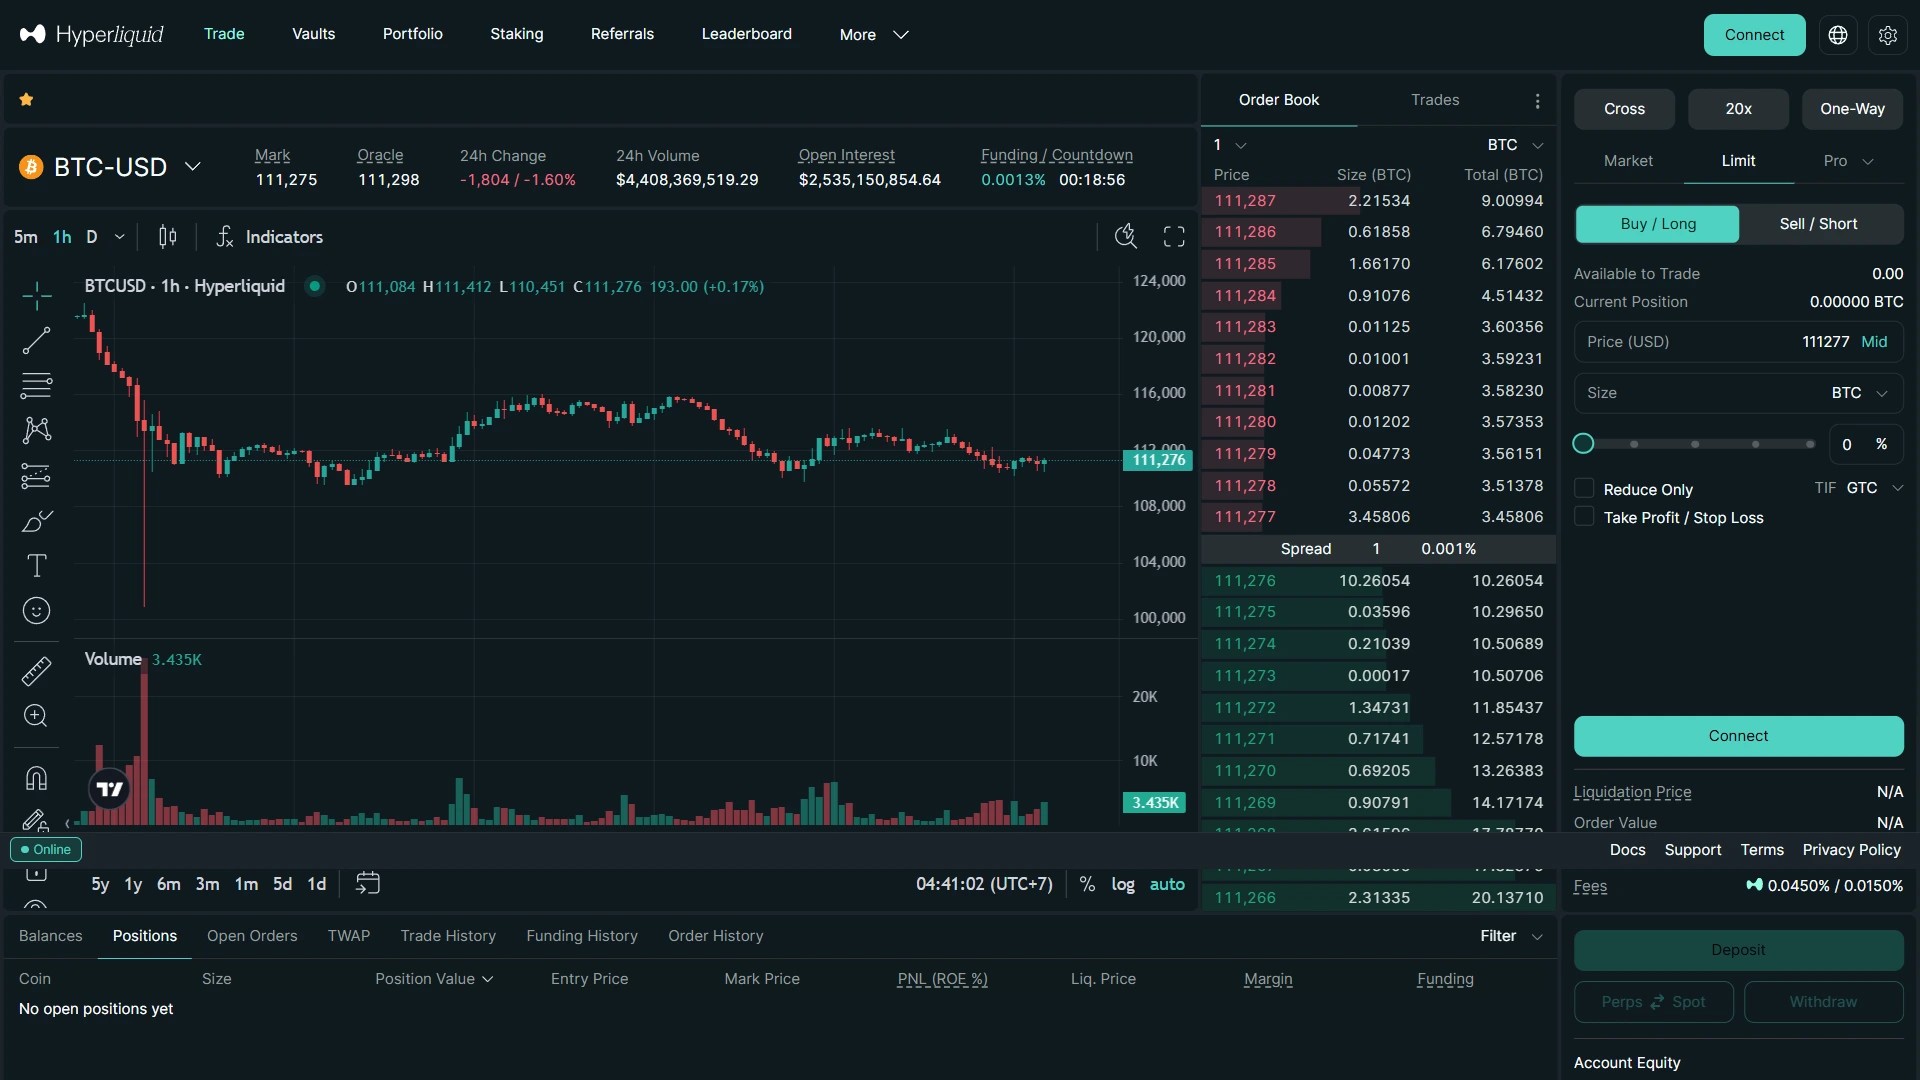This screenshot has width=1920, height=1080.
Task: Click the Sell / Short button
Action: coord(1819,224)
